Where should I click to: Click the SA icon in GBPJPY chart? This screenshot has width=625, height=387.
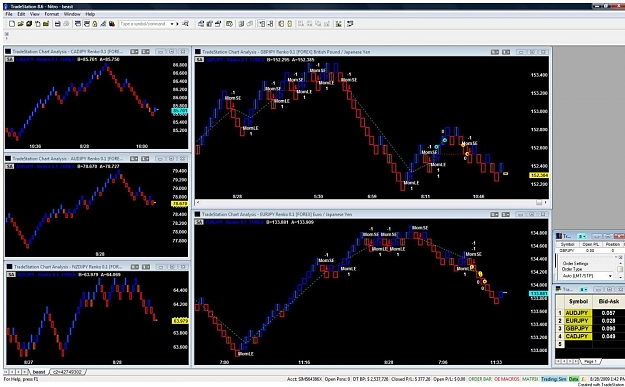click(199, 60)
